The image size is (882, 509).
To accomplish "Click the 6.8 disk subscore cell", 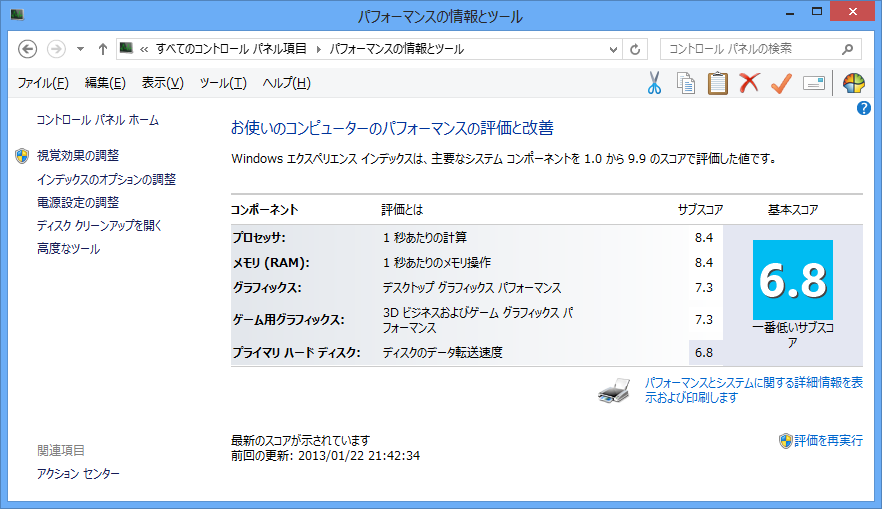I will click(x=704, y=353).
